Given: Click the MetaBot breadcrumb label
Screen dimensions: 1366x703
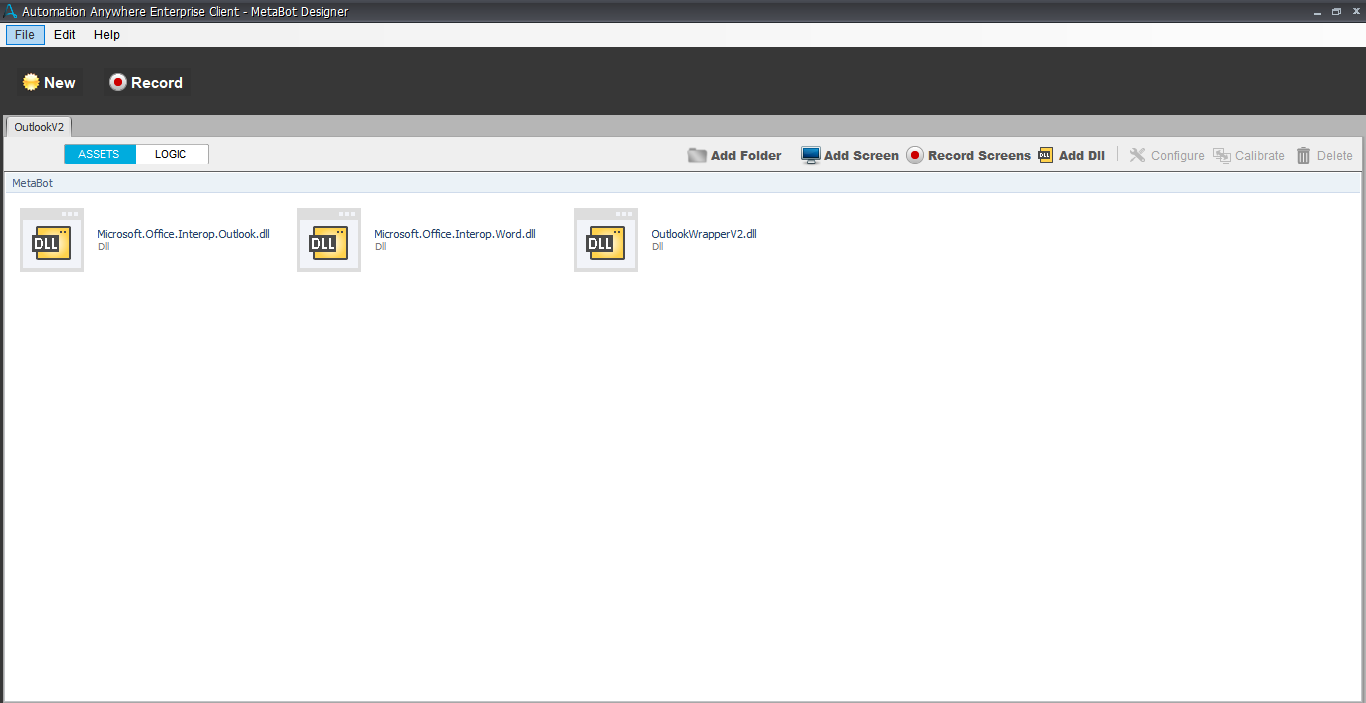Looking at the screenshot, I should click(32, 183).
